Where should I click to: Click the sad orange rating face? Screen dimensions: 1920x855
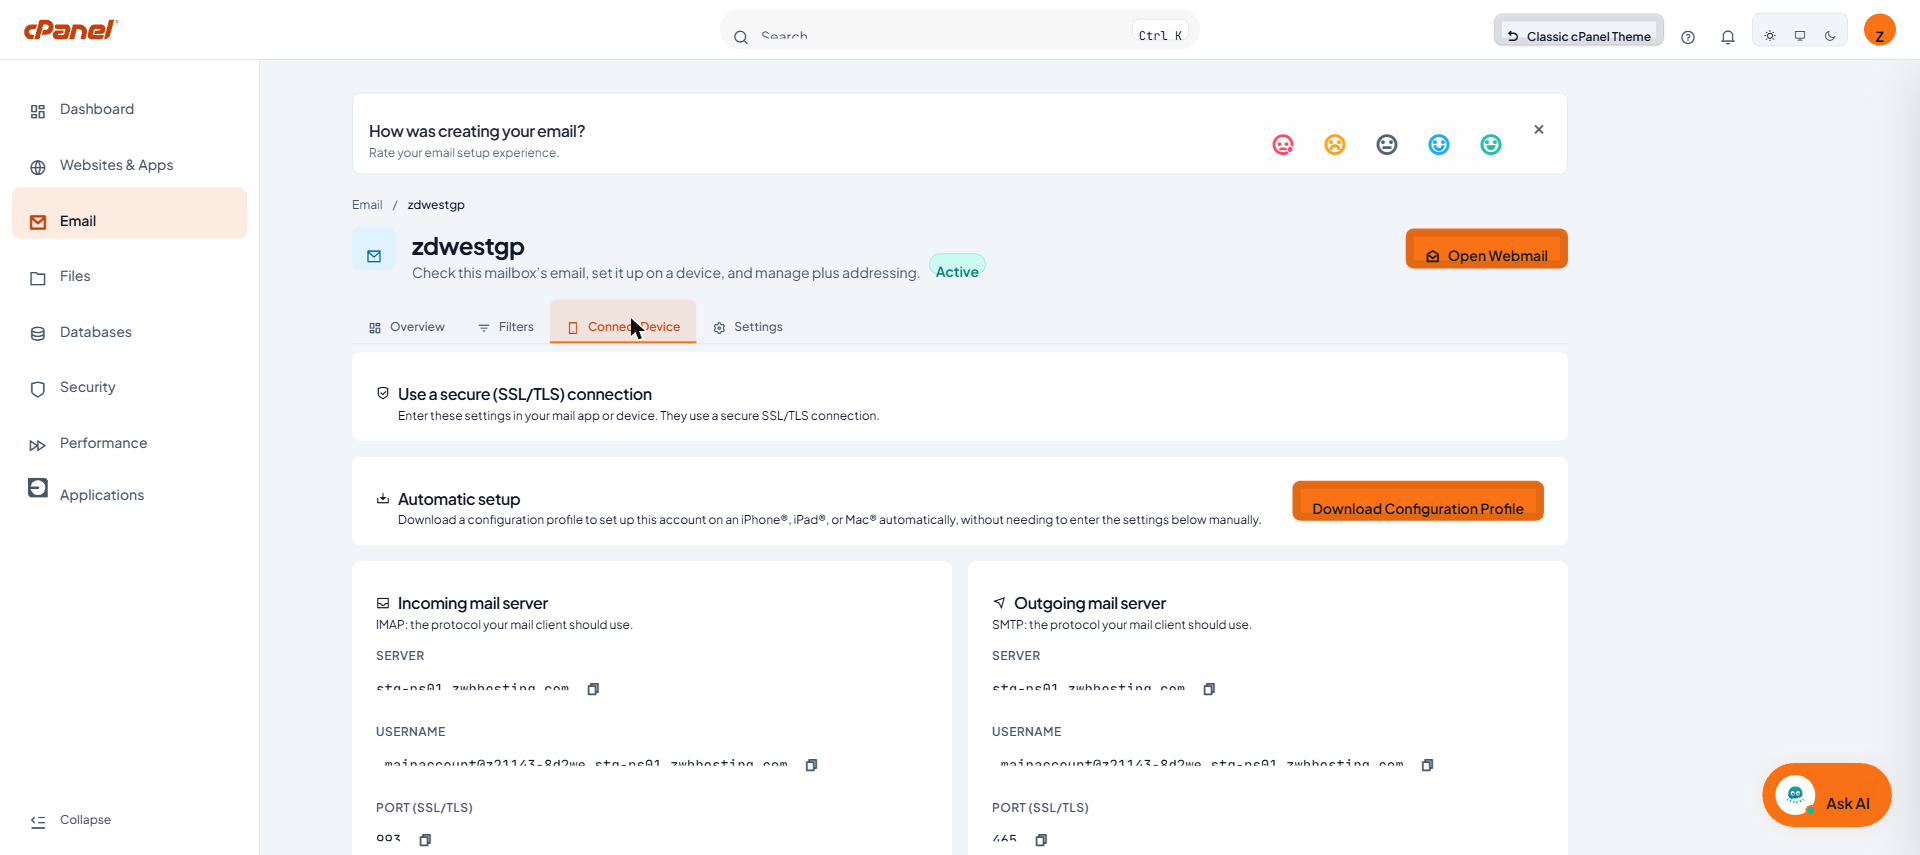[x=1335, y=145]
